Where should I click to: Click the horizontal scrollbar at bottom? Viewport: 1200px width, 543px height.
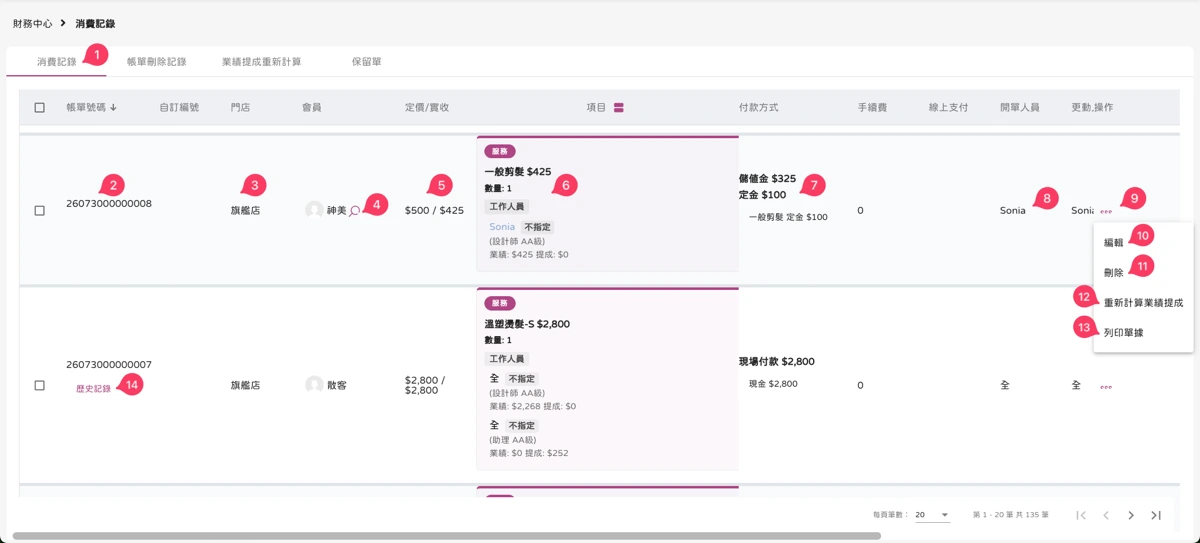click(446, 536)
